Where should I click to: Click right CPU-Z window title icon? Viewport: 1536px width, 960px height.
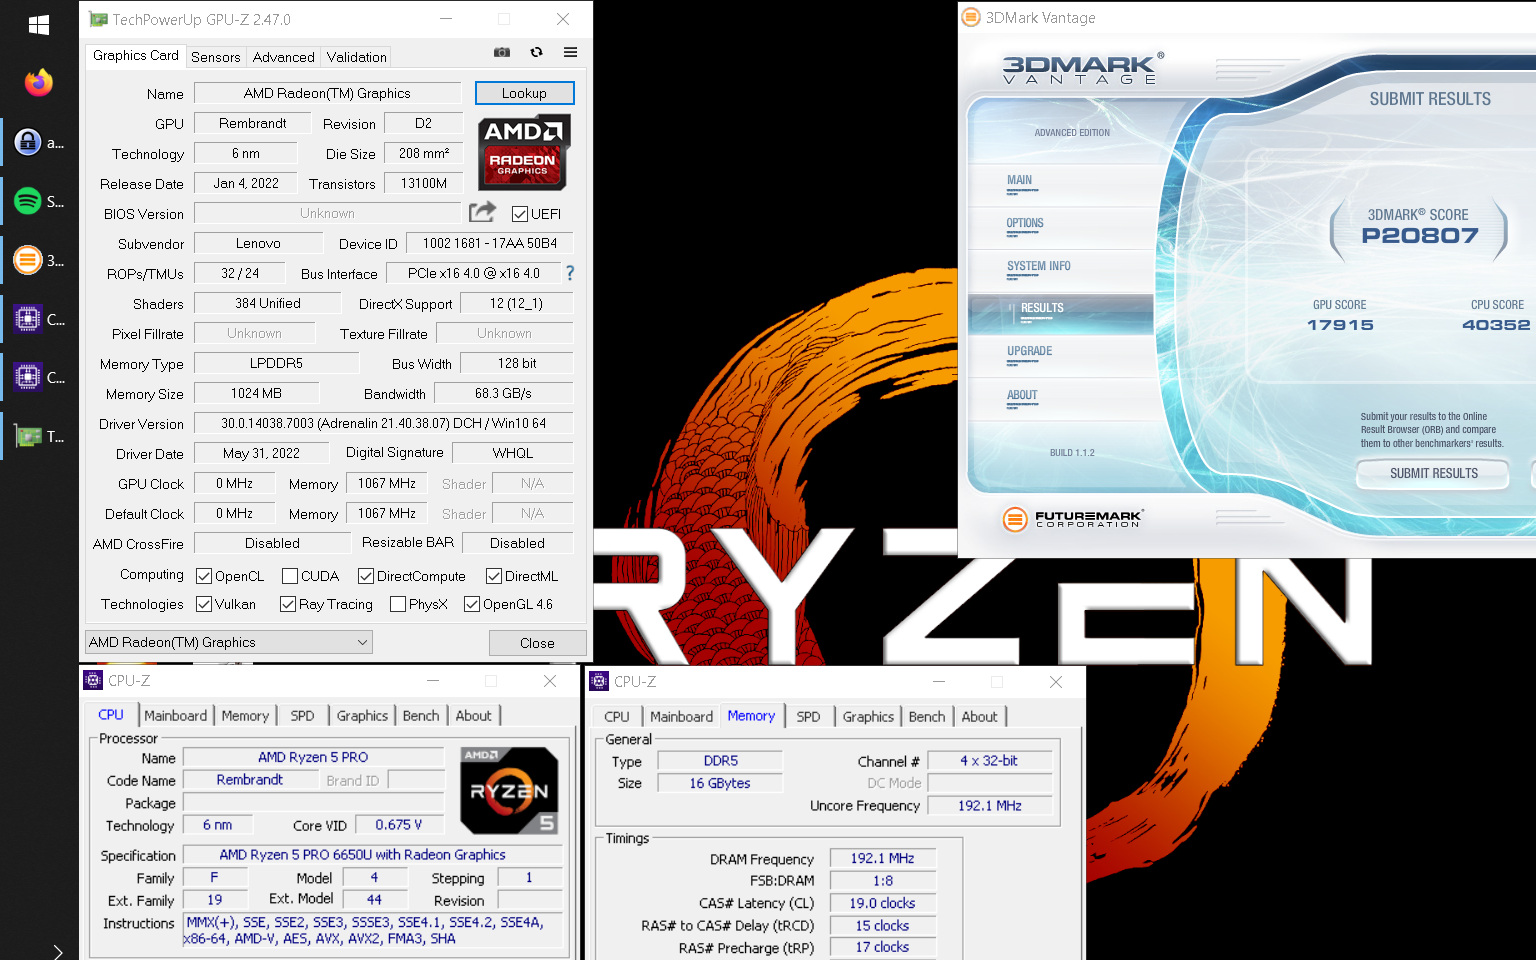[599, 681]
